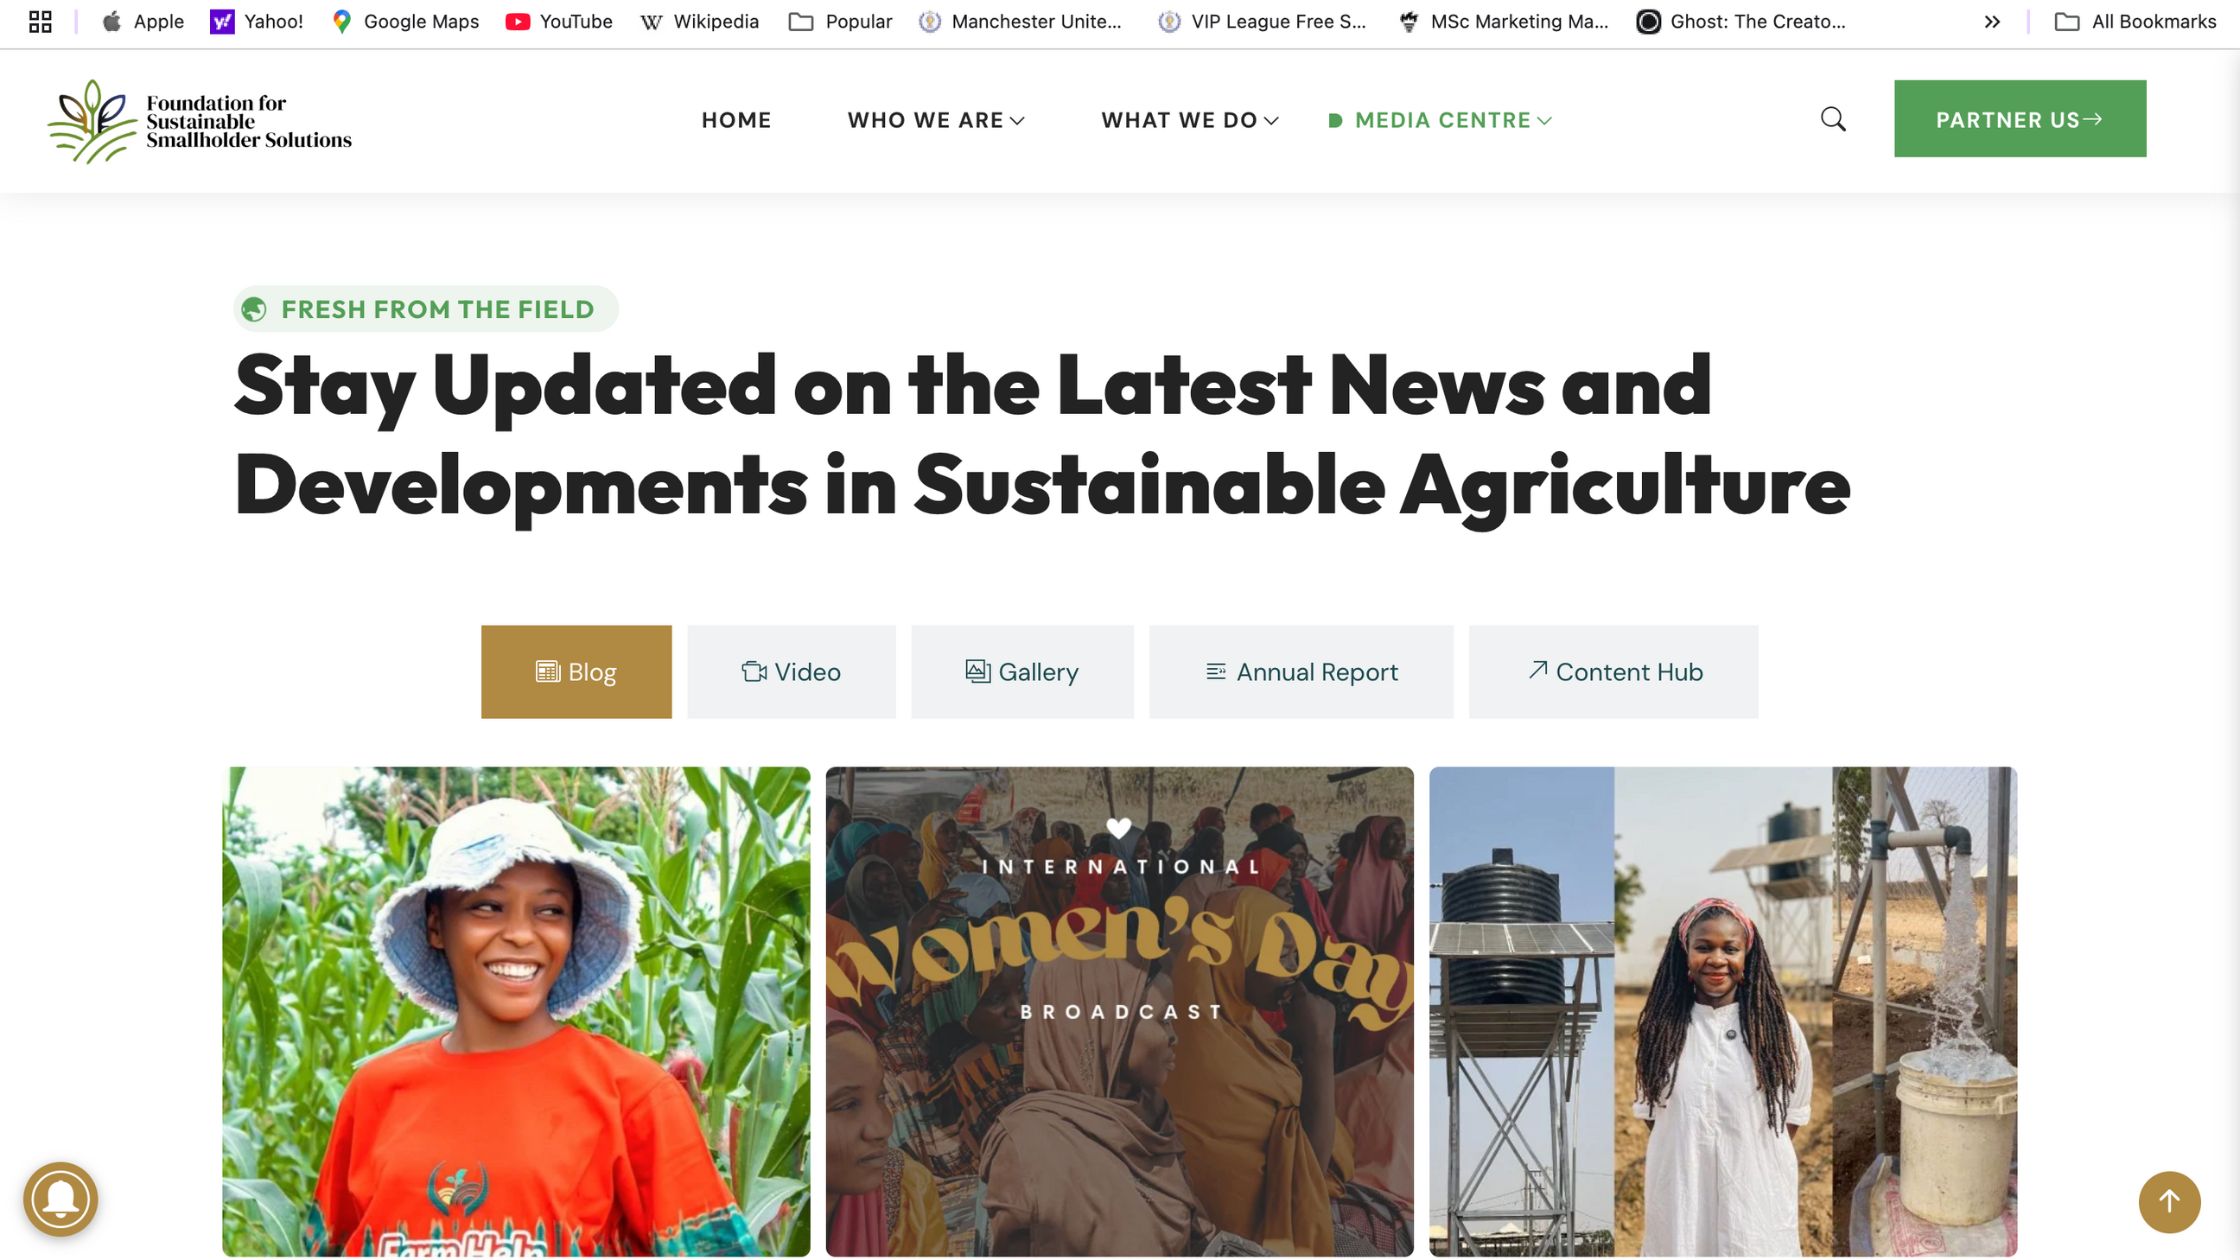This screenshot has height=1260, width=2240.
Task: Open the Google Maps bookmark
Action: 405,21
